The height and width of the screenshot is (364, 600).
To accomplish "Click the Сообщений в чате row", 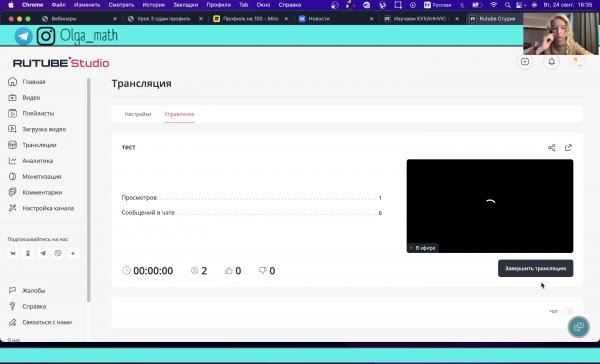I will (251, 213).
